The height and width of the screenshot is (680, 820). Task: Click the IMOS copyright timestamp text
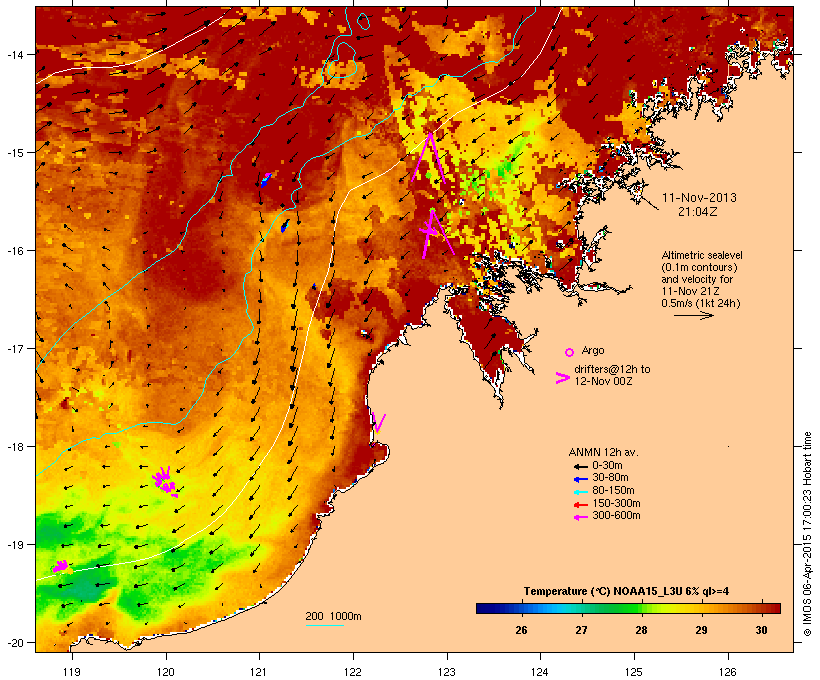(808, 534)
